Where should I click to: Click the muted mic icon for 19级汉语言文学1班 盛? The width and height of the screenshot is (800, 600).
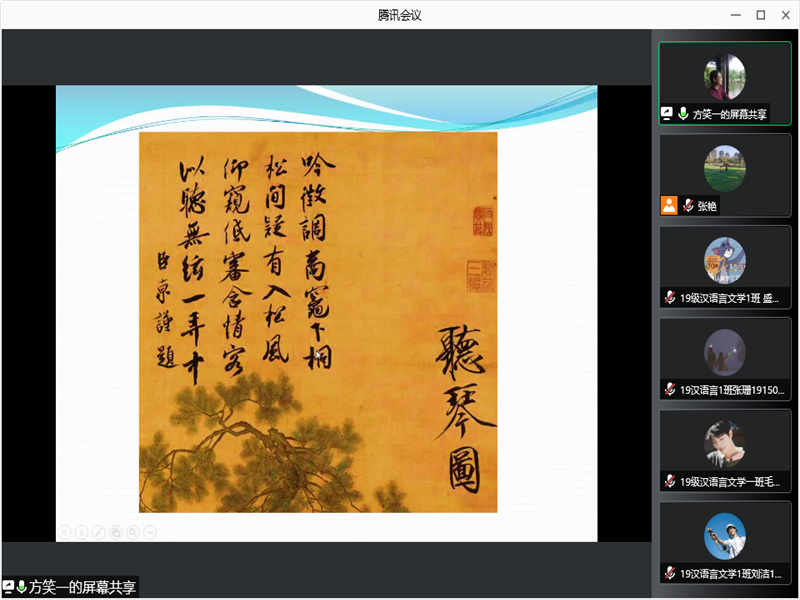pos(670,297)
